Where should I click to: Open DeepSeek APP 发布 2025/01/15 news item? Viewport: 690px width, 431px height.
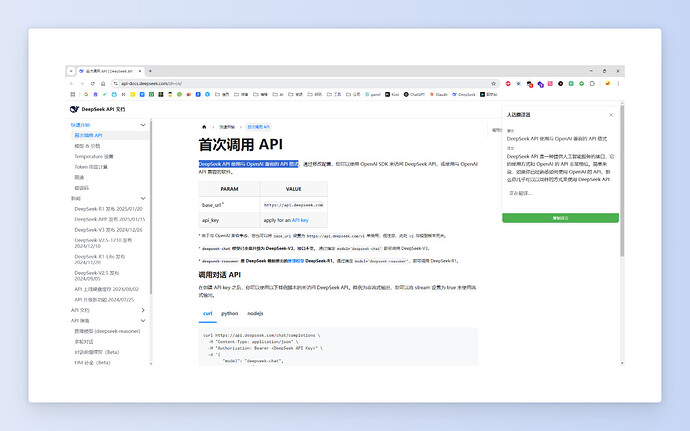[x=110, y=219]
